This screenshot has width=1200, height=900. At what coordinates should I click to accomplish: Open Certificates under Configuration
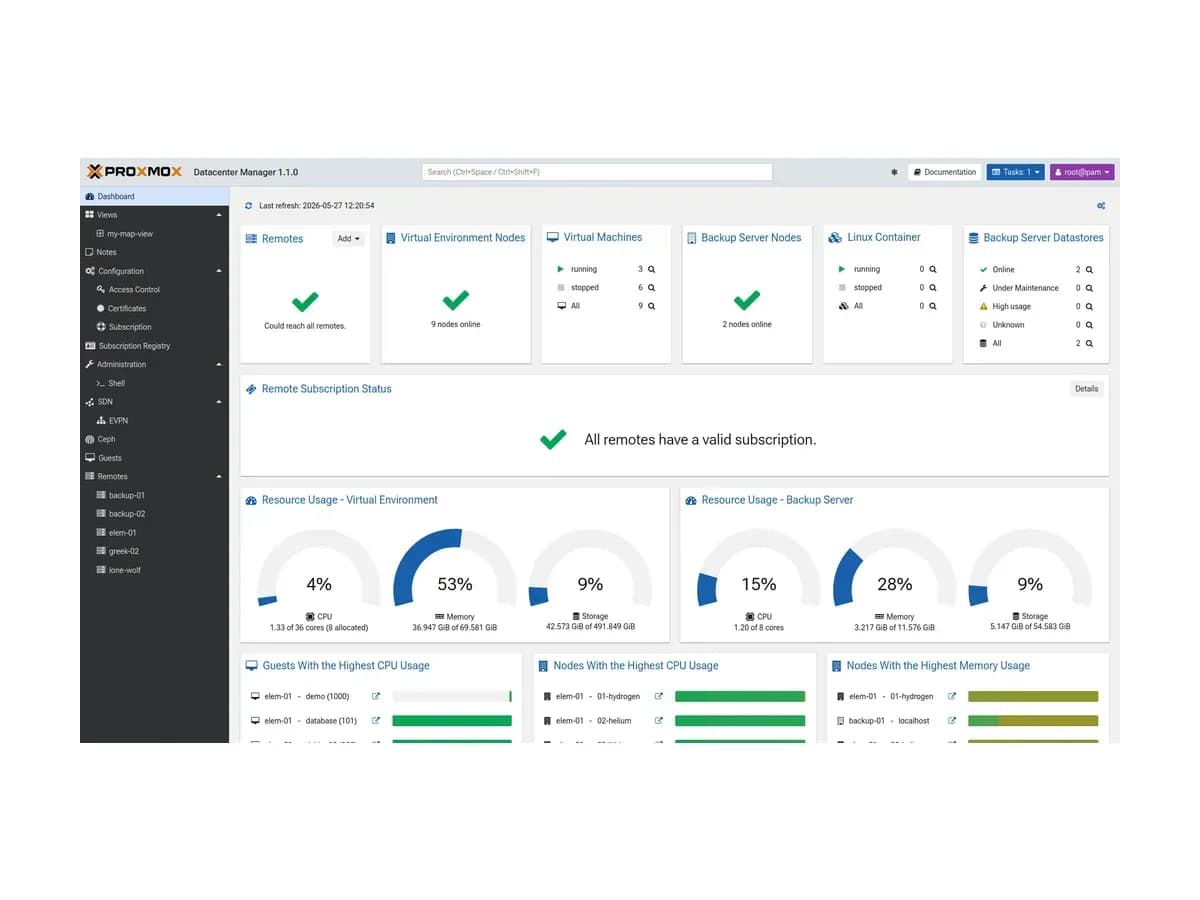click(155, 308)
